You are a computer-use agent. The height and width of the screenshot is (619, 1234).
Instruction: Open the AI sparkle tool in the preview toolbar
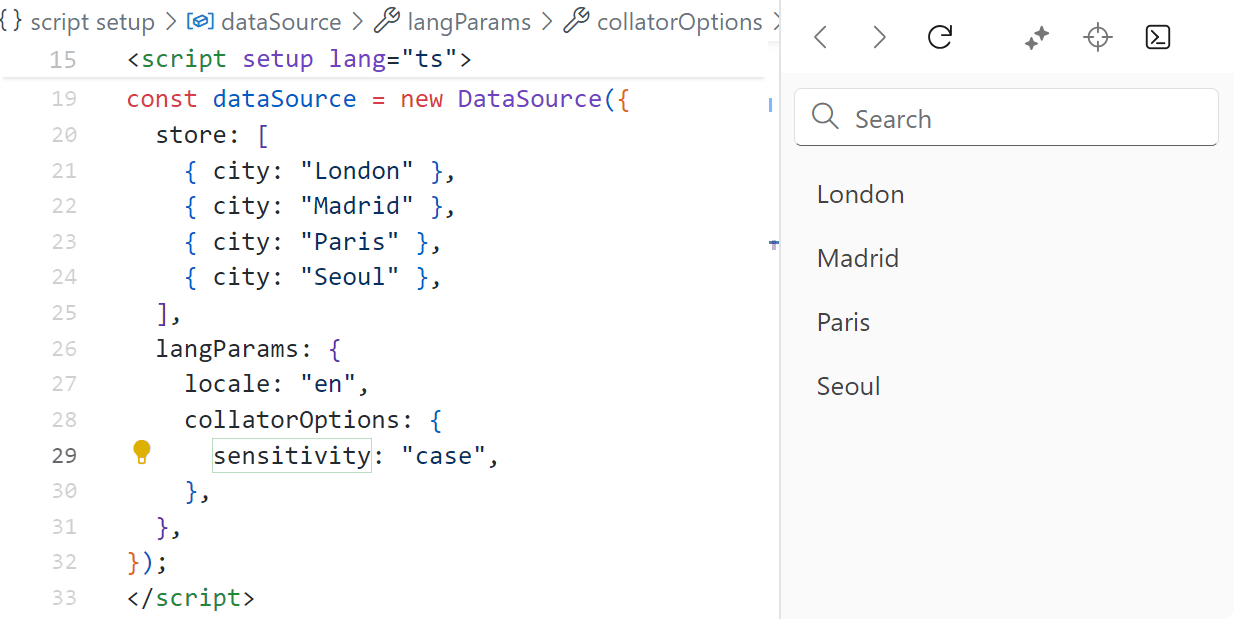(x=1036, y=37)
